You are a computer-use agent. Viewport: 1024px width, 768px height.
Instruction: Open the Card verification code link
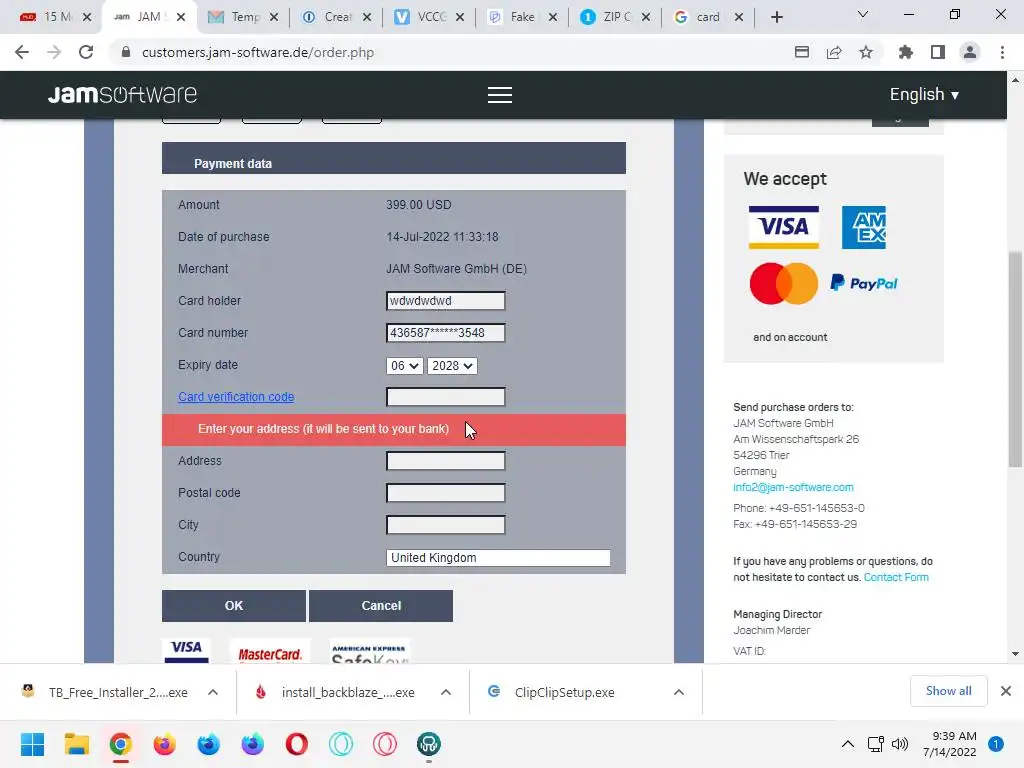[236, 397]
